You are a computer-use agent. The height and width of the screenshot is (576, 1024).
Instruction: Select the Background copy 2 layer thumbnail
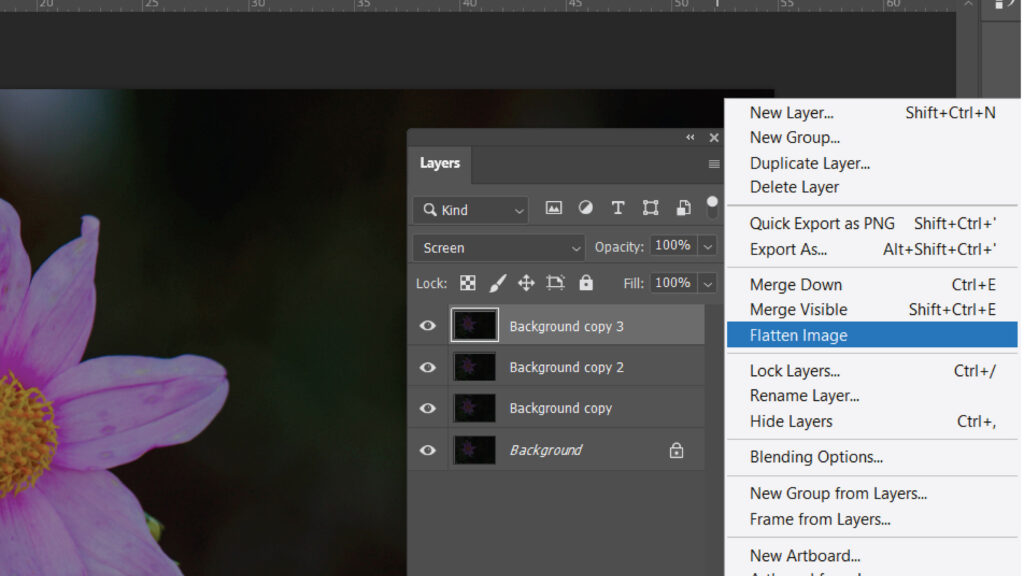click(x=474, y=367)
